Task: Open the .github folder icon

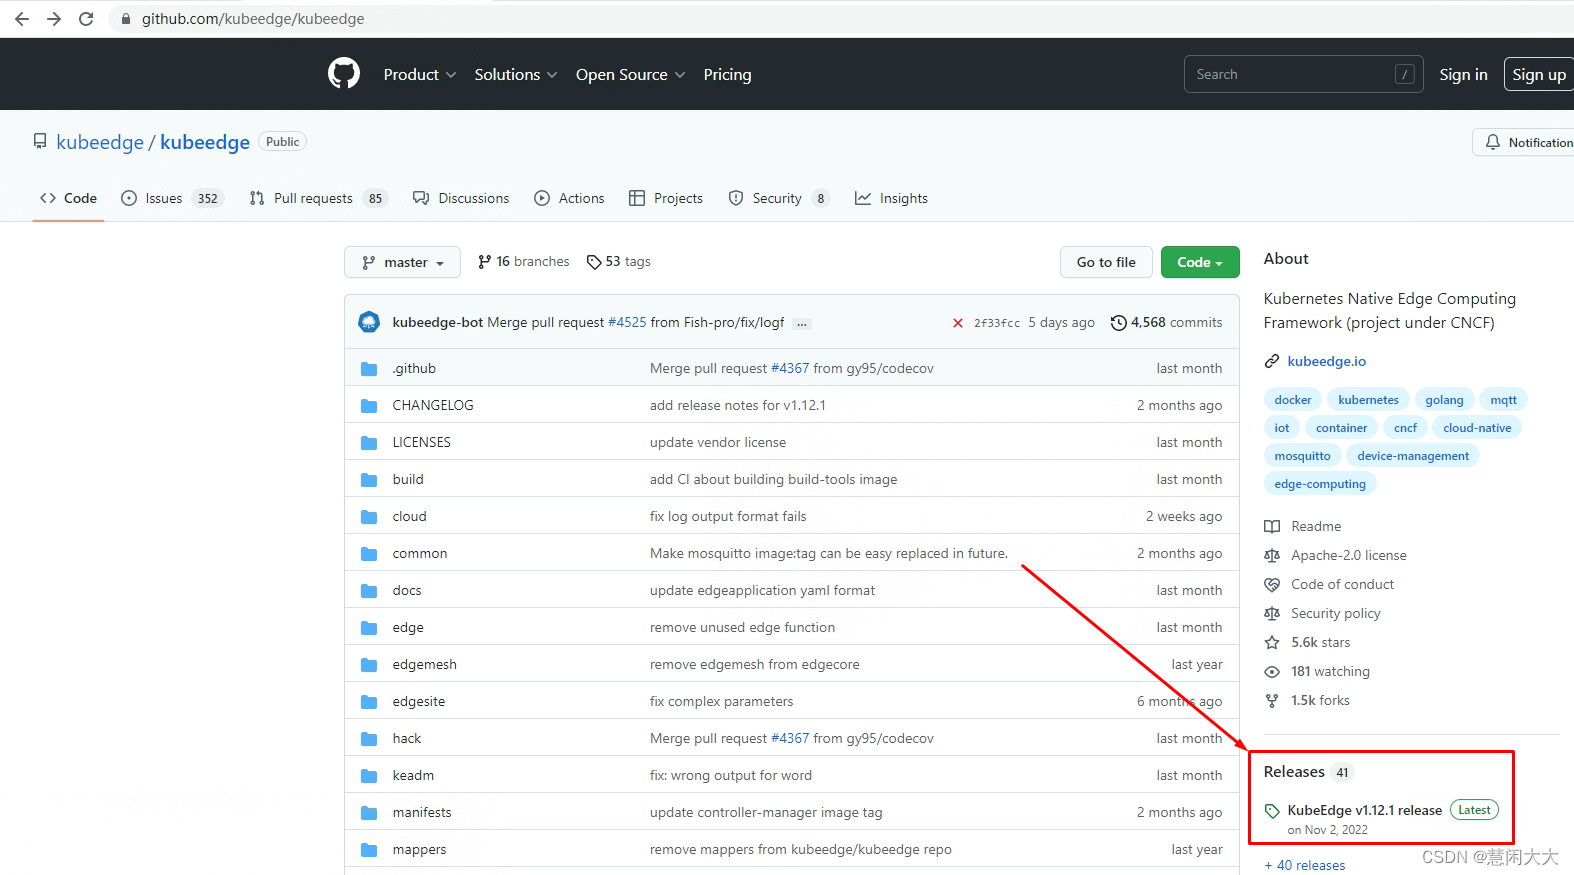Action: (369, 368)
